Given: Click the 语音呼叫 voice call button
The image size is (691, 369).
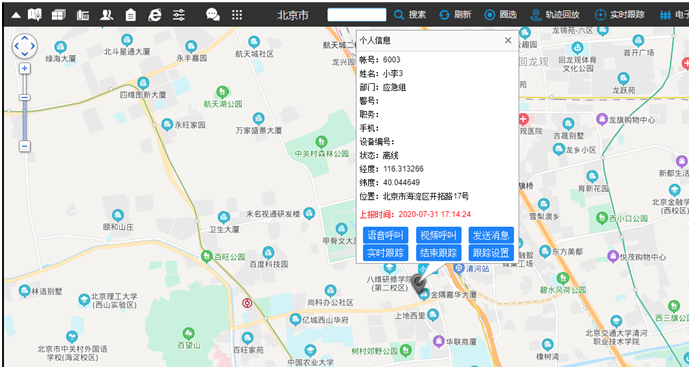Looking at the screenshot, I should pos(386,235).
